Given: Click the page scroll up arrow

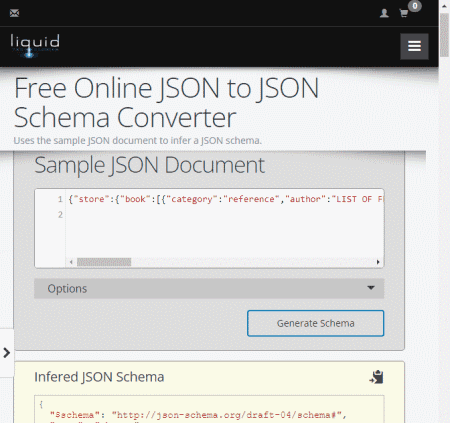Looking at the screenshot, I should 444,6.
